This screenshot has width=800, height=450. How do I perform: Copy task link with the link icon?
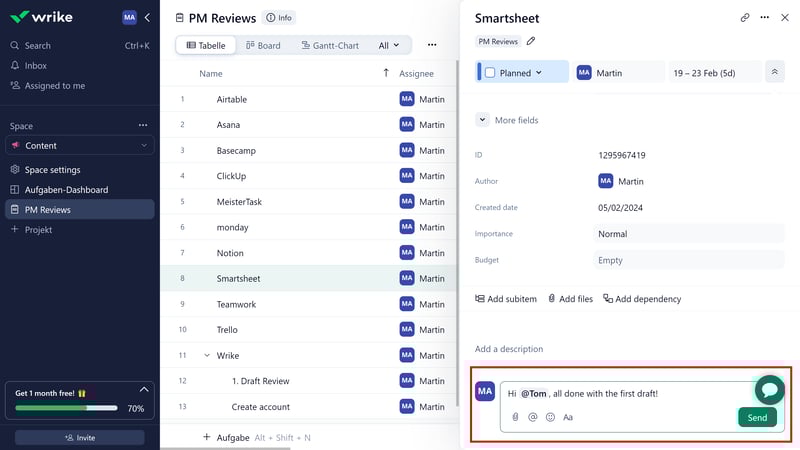(x=745, y=17)
